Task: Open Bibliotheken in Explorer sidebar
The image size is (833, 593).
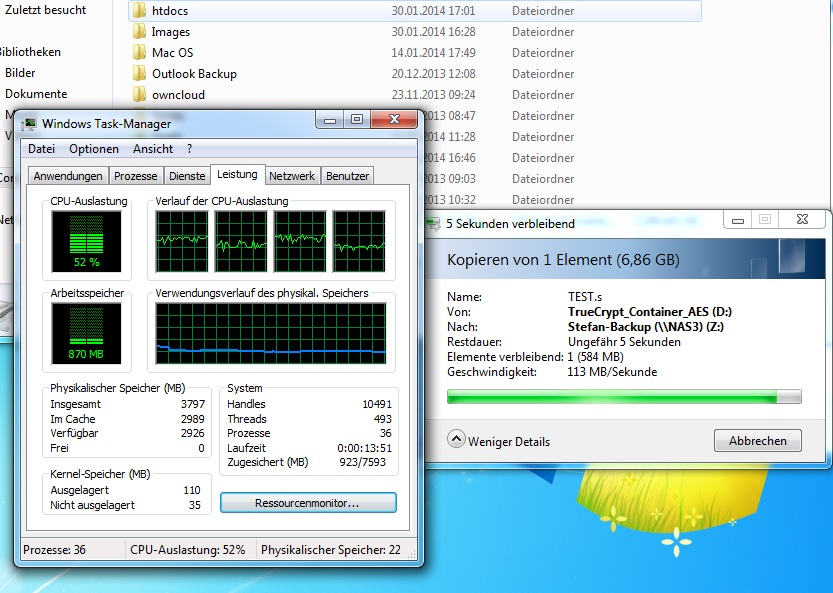Action: click(30, 52)
